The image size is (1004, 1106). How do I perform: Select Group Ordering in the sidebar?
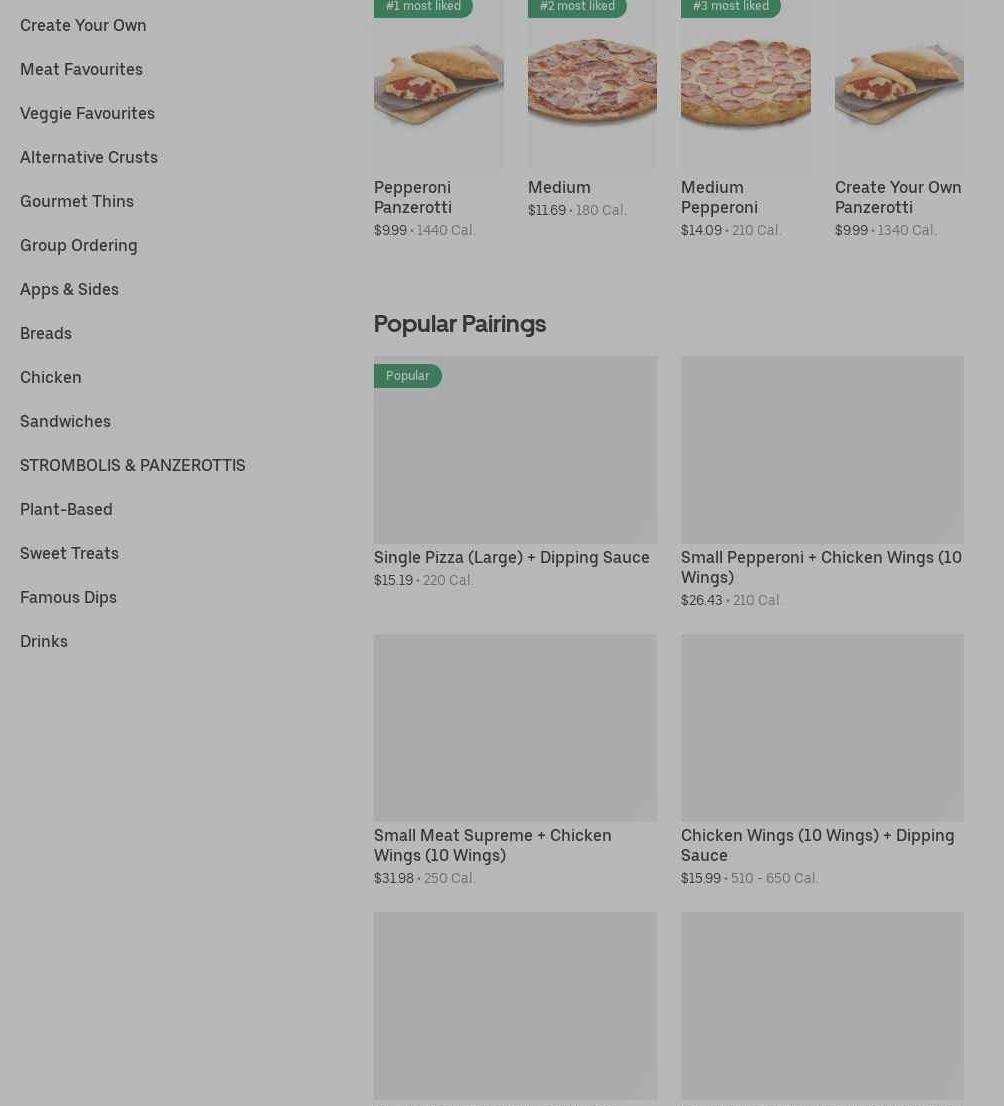[x=79, y=245]
